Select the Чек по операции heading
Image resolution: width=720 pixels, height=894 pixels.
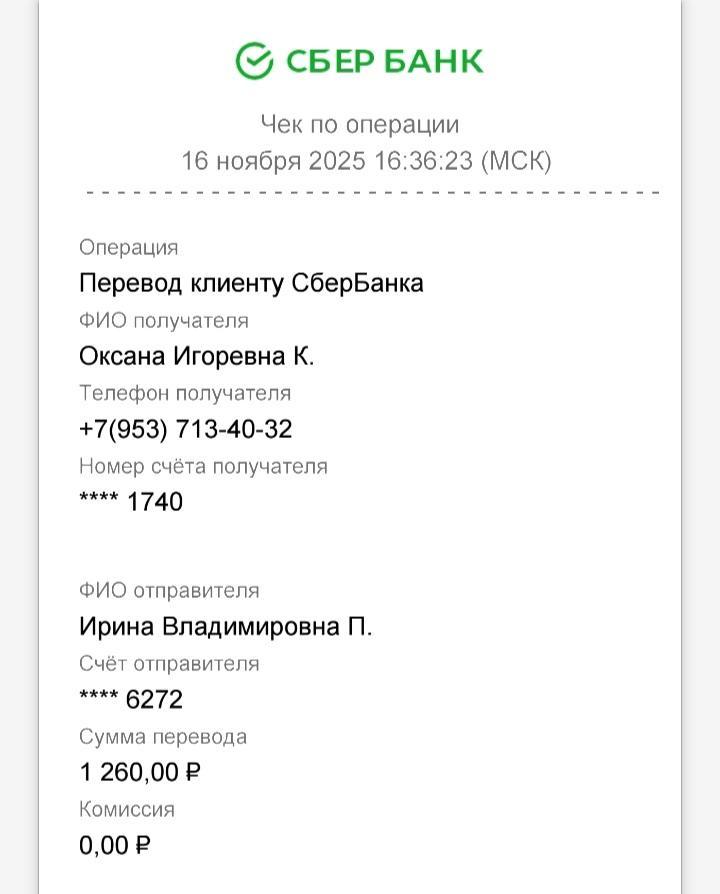360,125
